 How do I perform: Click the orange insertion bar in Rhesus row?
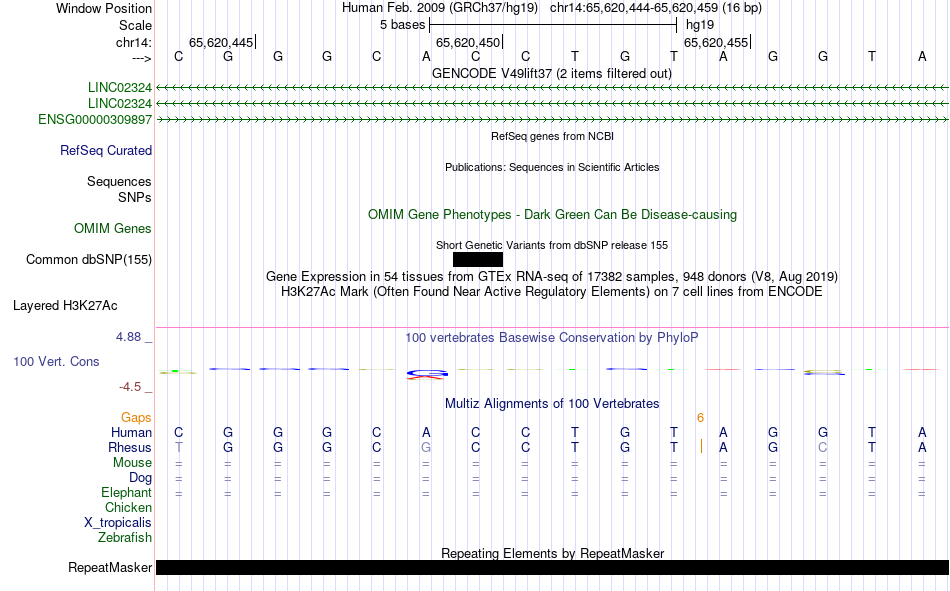701,447
